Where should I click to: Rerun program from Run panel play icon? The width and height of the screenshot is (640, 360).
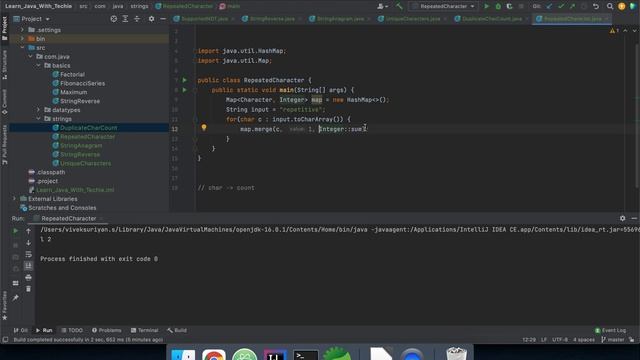pyautogui.click(x=16, y=231)
